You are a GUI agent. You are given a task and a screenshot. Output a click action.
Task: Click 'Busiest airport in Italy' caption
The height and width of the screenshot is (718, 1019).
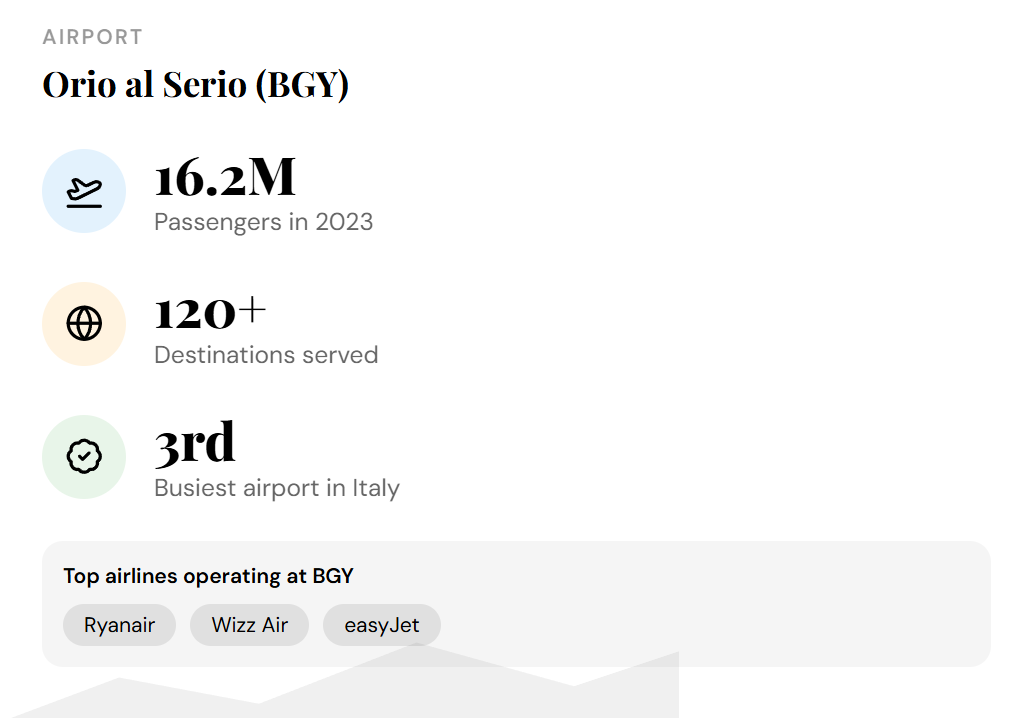277,488
